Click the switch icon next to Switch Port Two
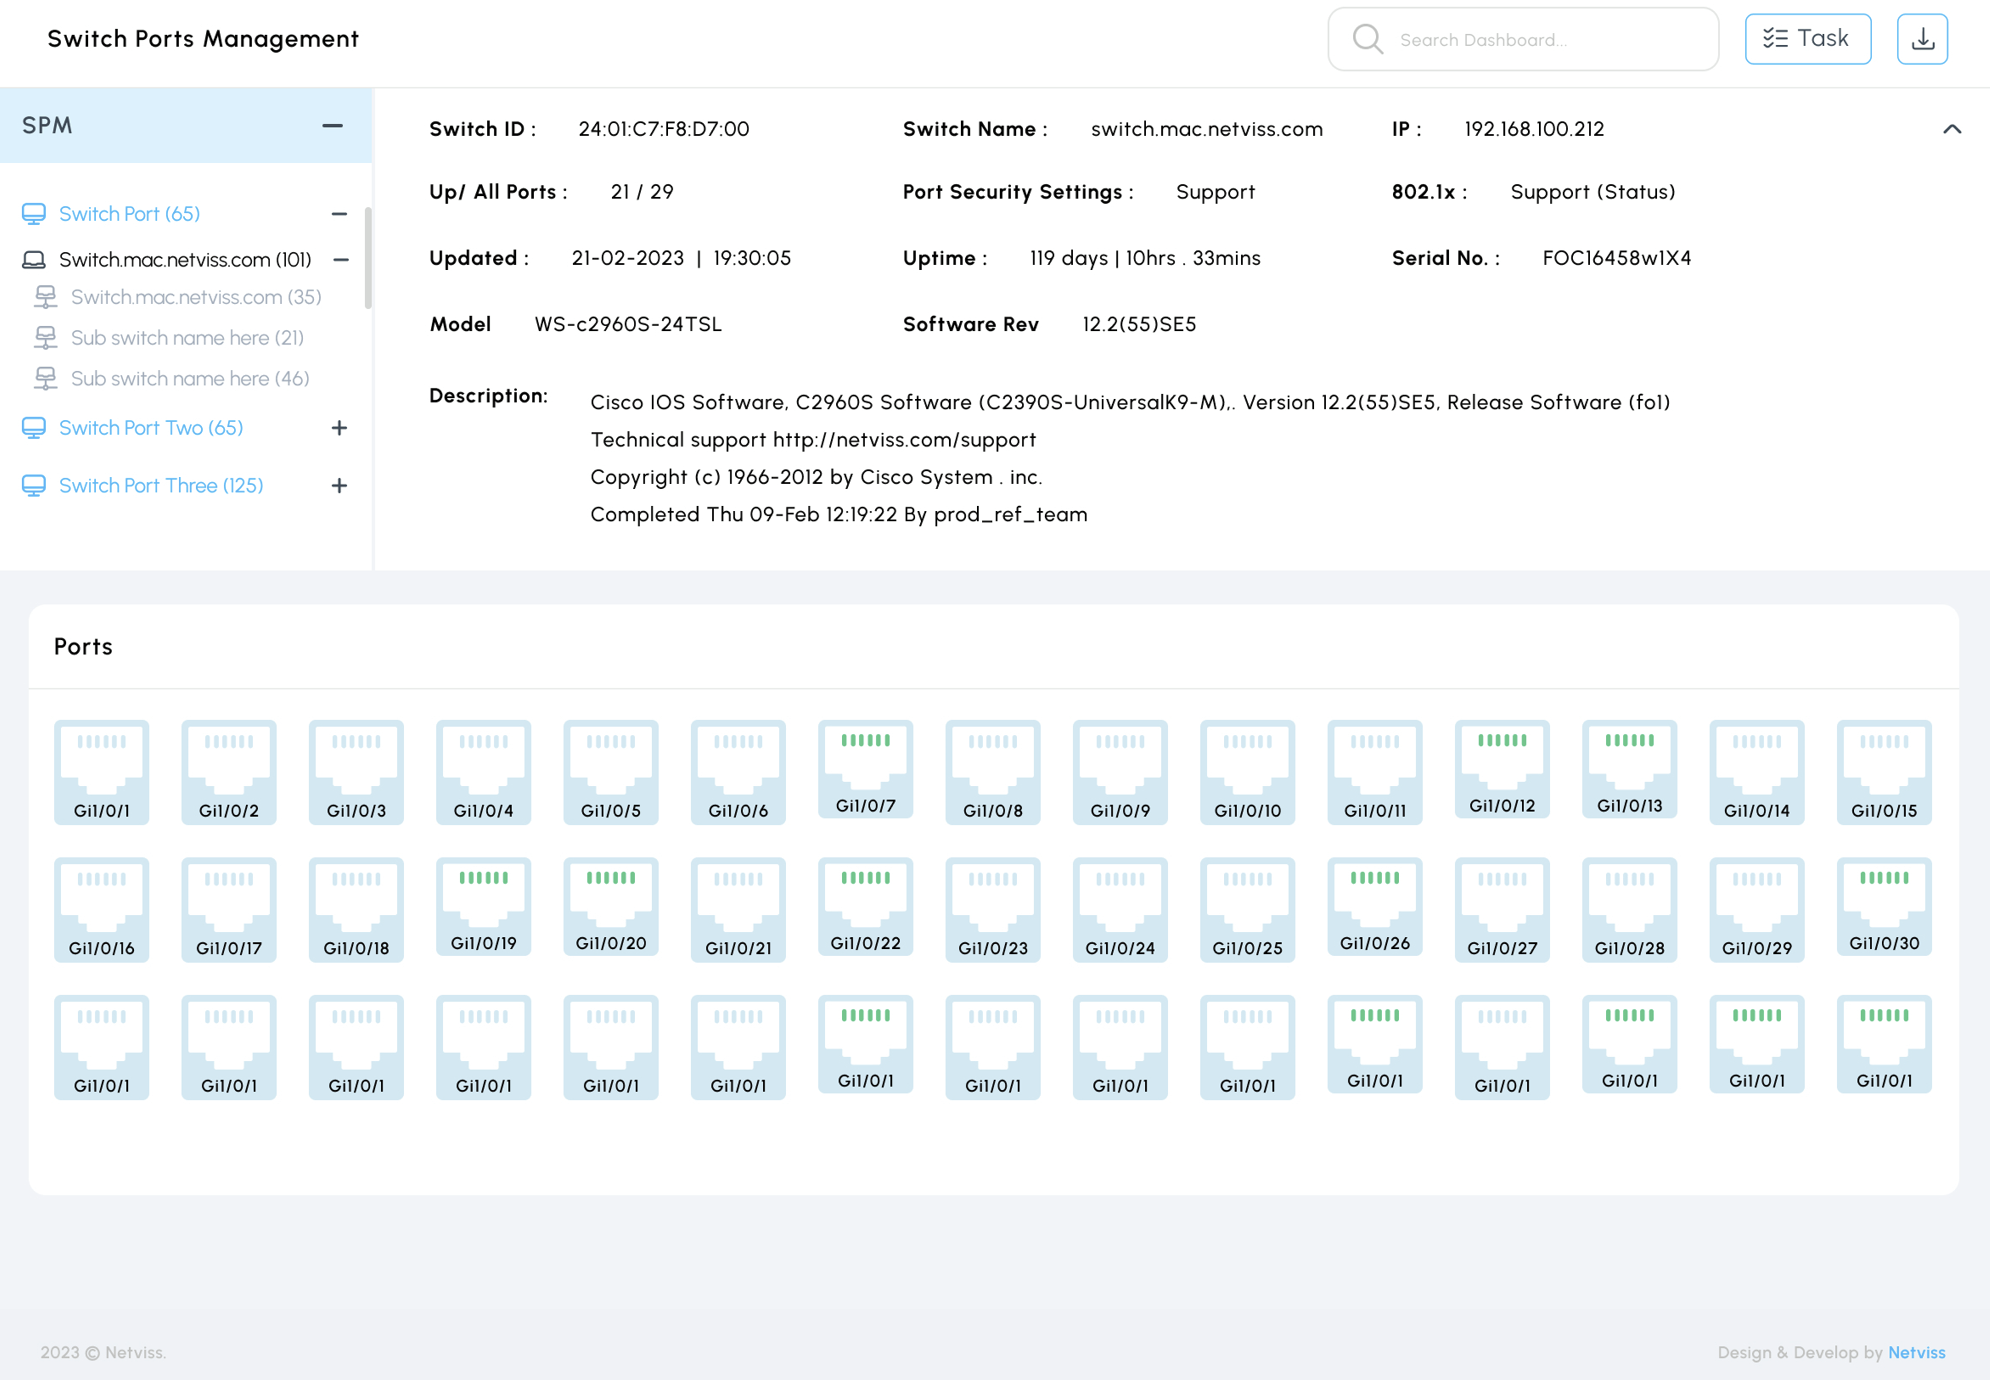This screenshot has width=1990, height=1380. pyautogui.click(x=35, y=427)
